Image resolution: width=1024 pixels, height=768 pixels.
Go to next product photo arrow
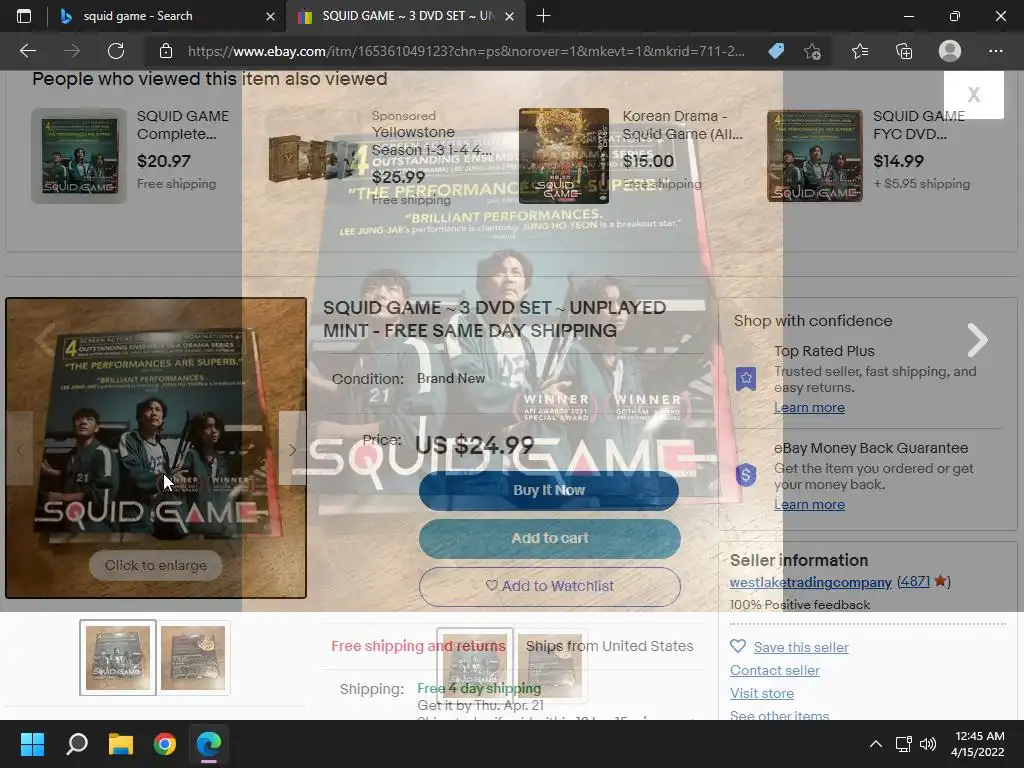click(292, 449)
